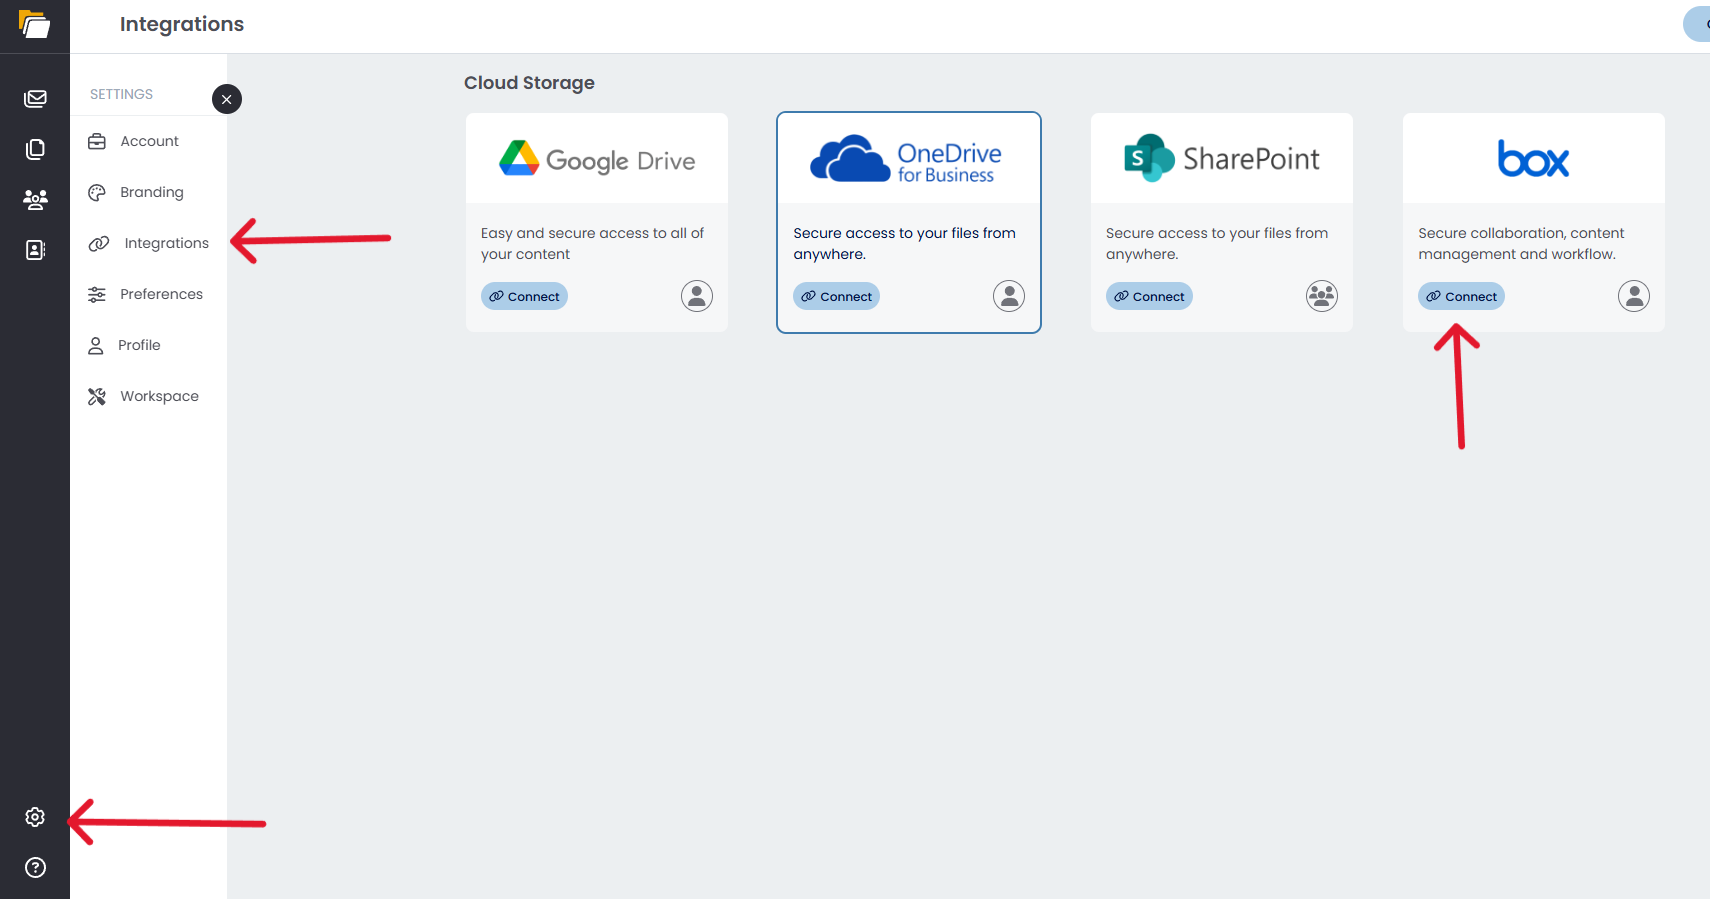
Task: Click user icon on OneDrive card
Action: pyautogui.click(x=1009, y=296)
